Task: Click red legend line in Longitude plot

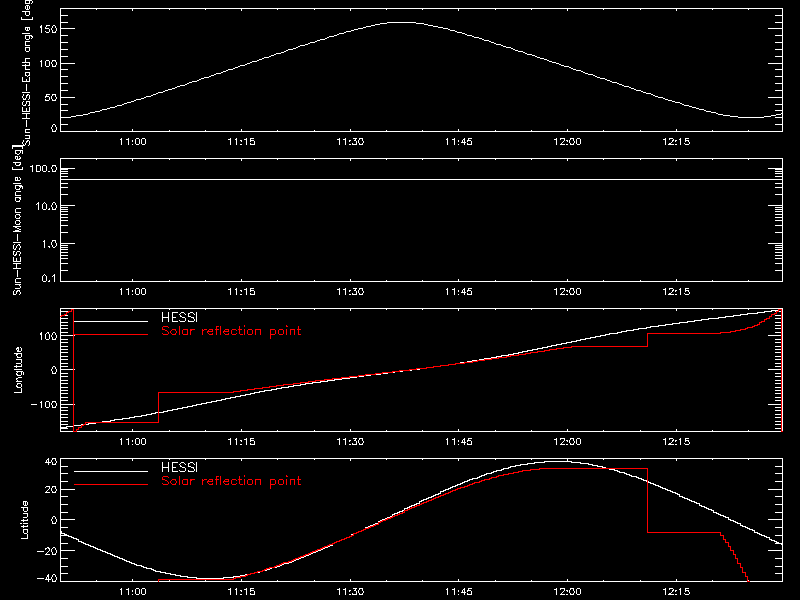Action: coord(111,335)
